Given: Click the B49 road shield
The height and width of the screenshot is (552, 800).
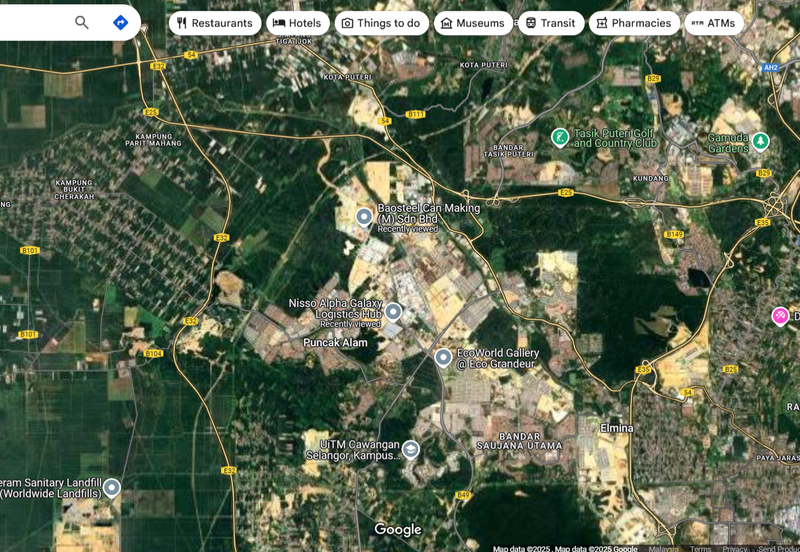Looking at the screenshot, I should pos(463,495).
